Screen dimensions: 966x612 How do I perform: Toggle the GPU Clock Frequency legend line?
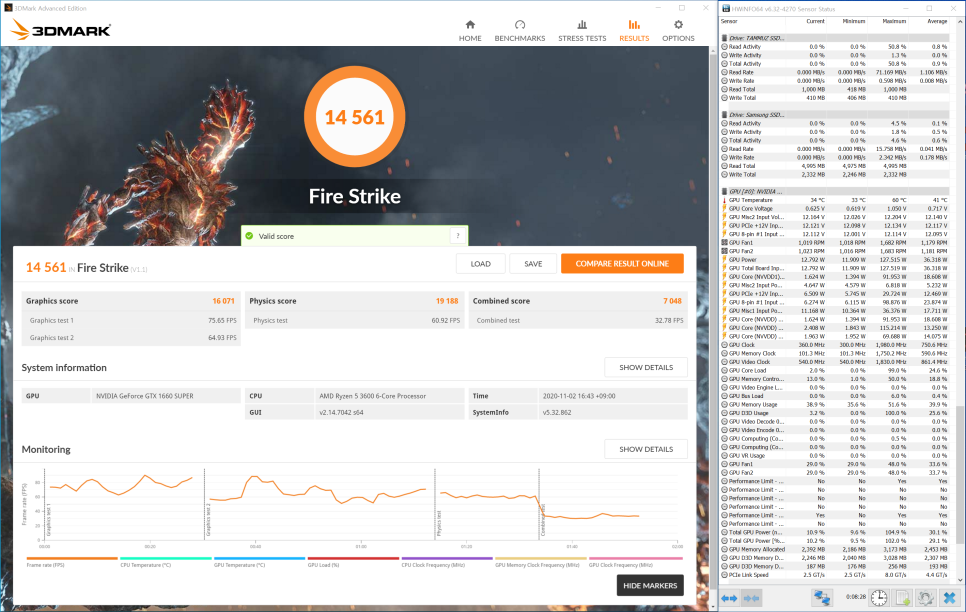click(635, 562)
